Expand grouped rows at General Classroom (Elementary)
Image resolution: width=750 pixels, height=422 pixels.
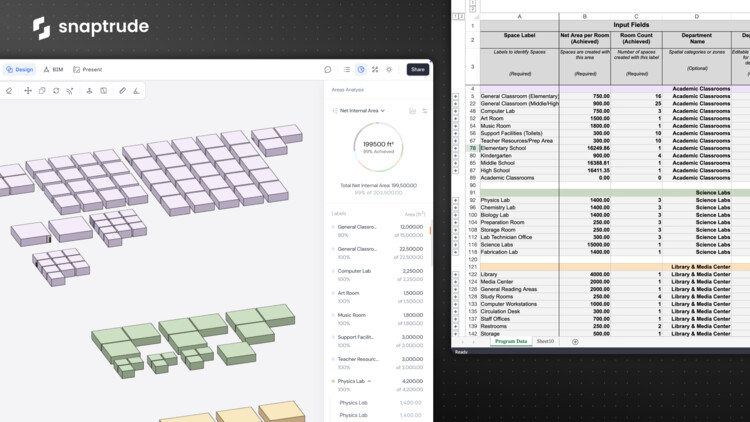tap(457, 96)
